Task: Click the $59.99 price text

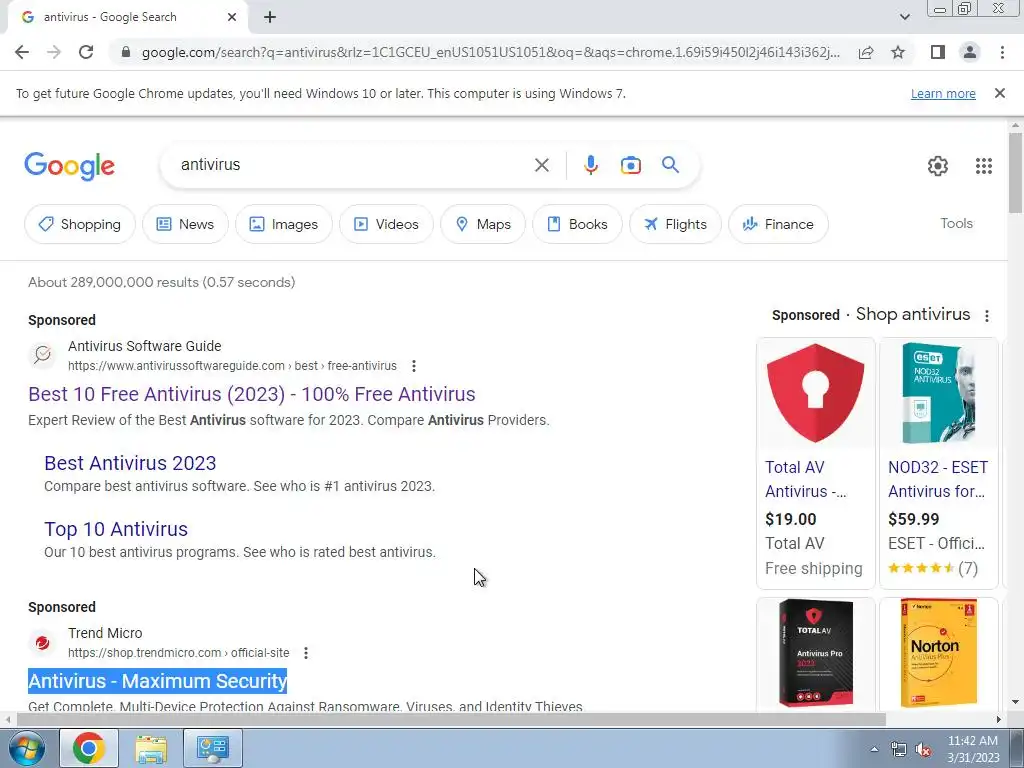Action: 913,520
